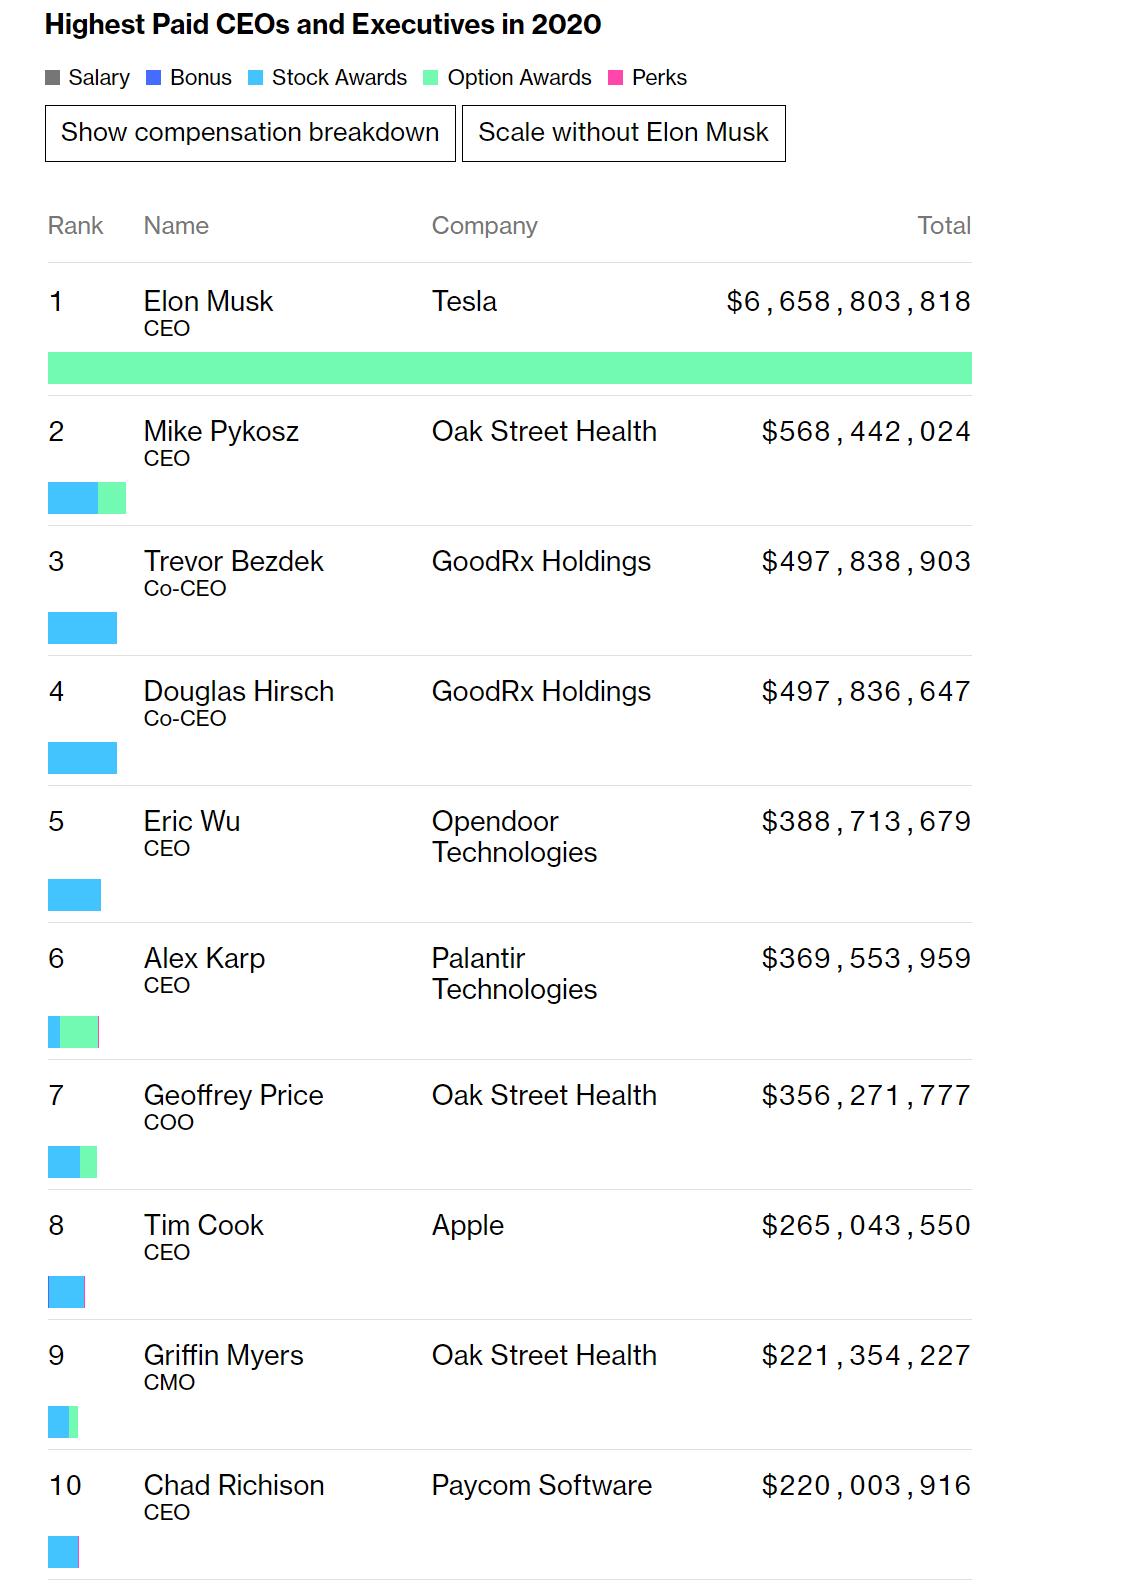
Task: Click the Alex Karp name
Action: tap(205, 958)
